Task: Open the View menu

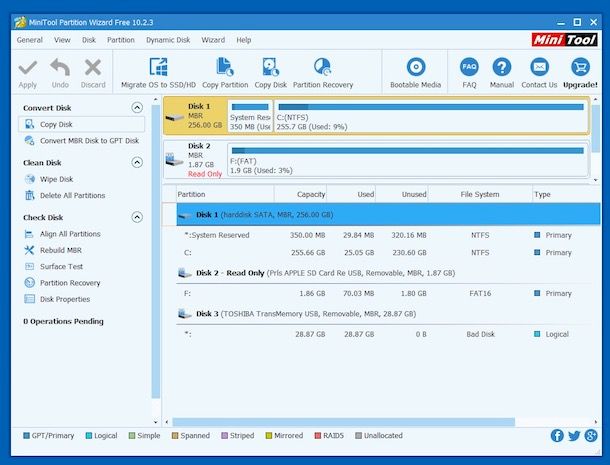Action: [x=62, y=40]
